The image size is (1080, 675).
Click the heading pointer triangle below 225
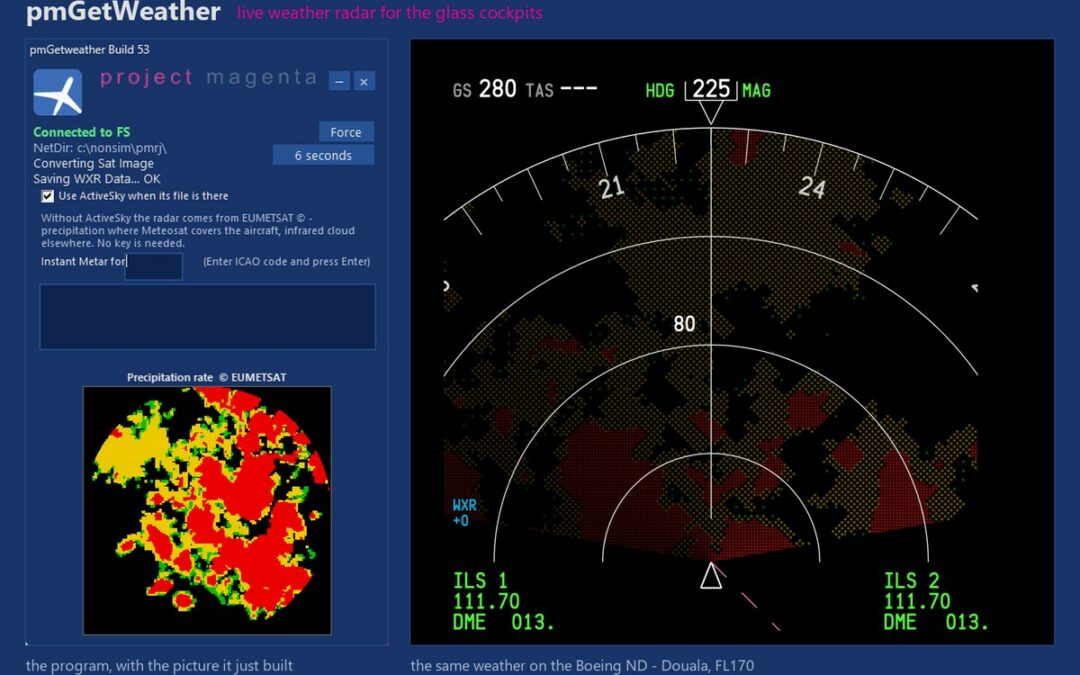click(x=711, y=113)
